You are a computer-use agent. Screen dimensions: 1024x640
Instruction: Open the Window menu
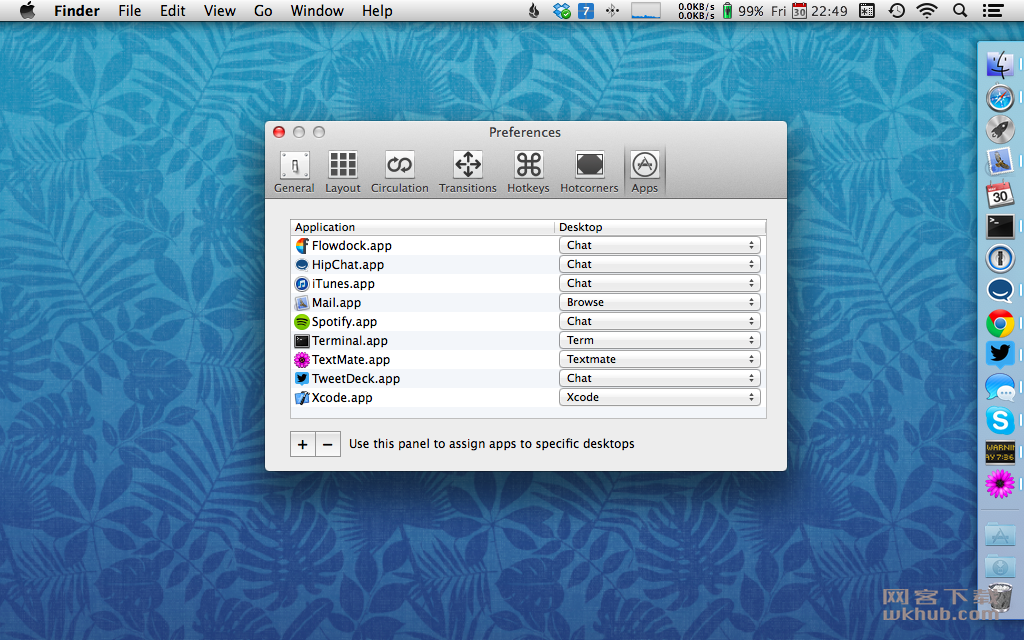317,10
